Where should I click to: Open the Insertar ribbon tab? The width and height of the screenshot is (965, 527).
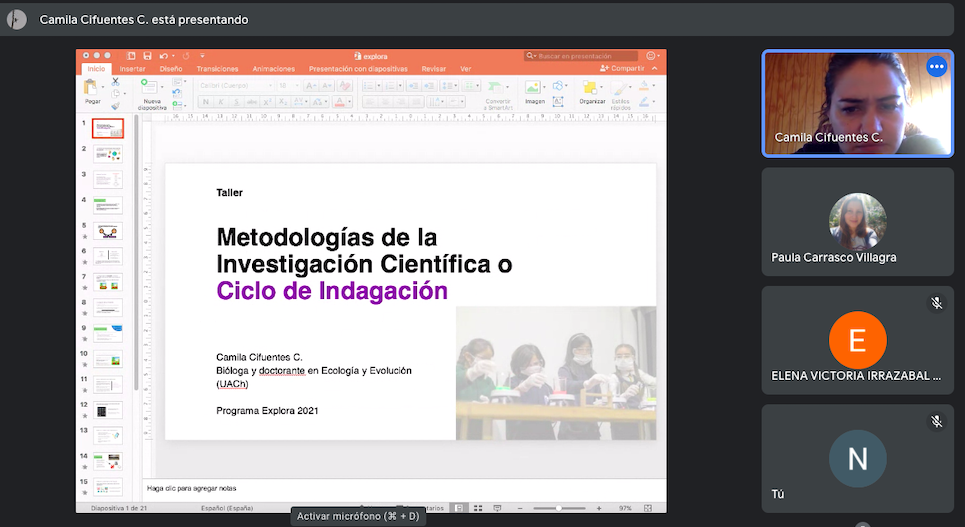[x=132, y=69]
